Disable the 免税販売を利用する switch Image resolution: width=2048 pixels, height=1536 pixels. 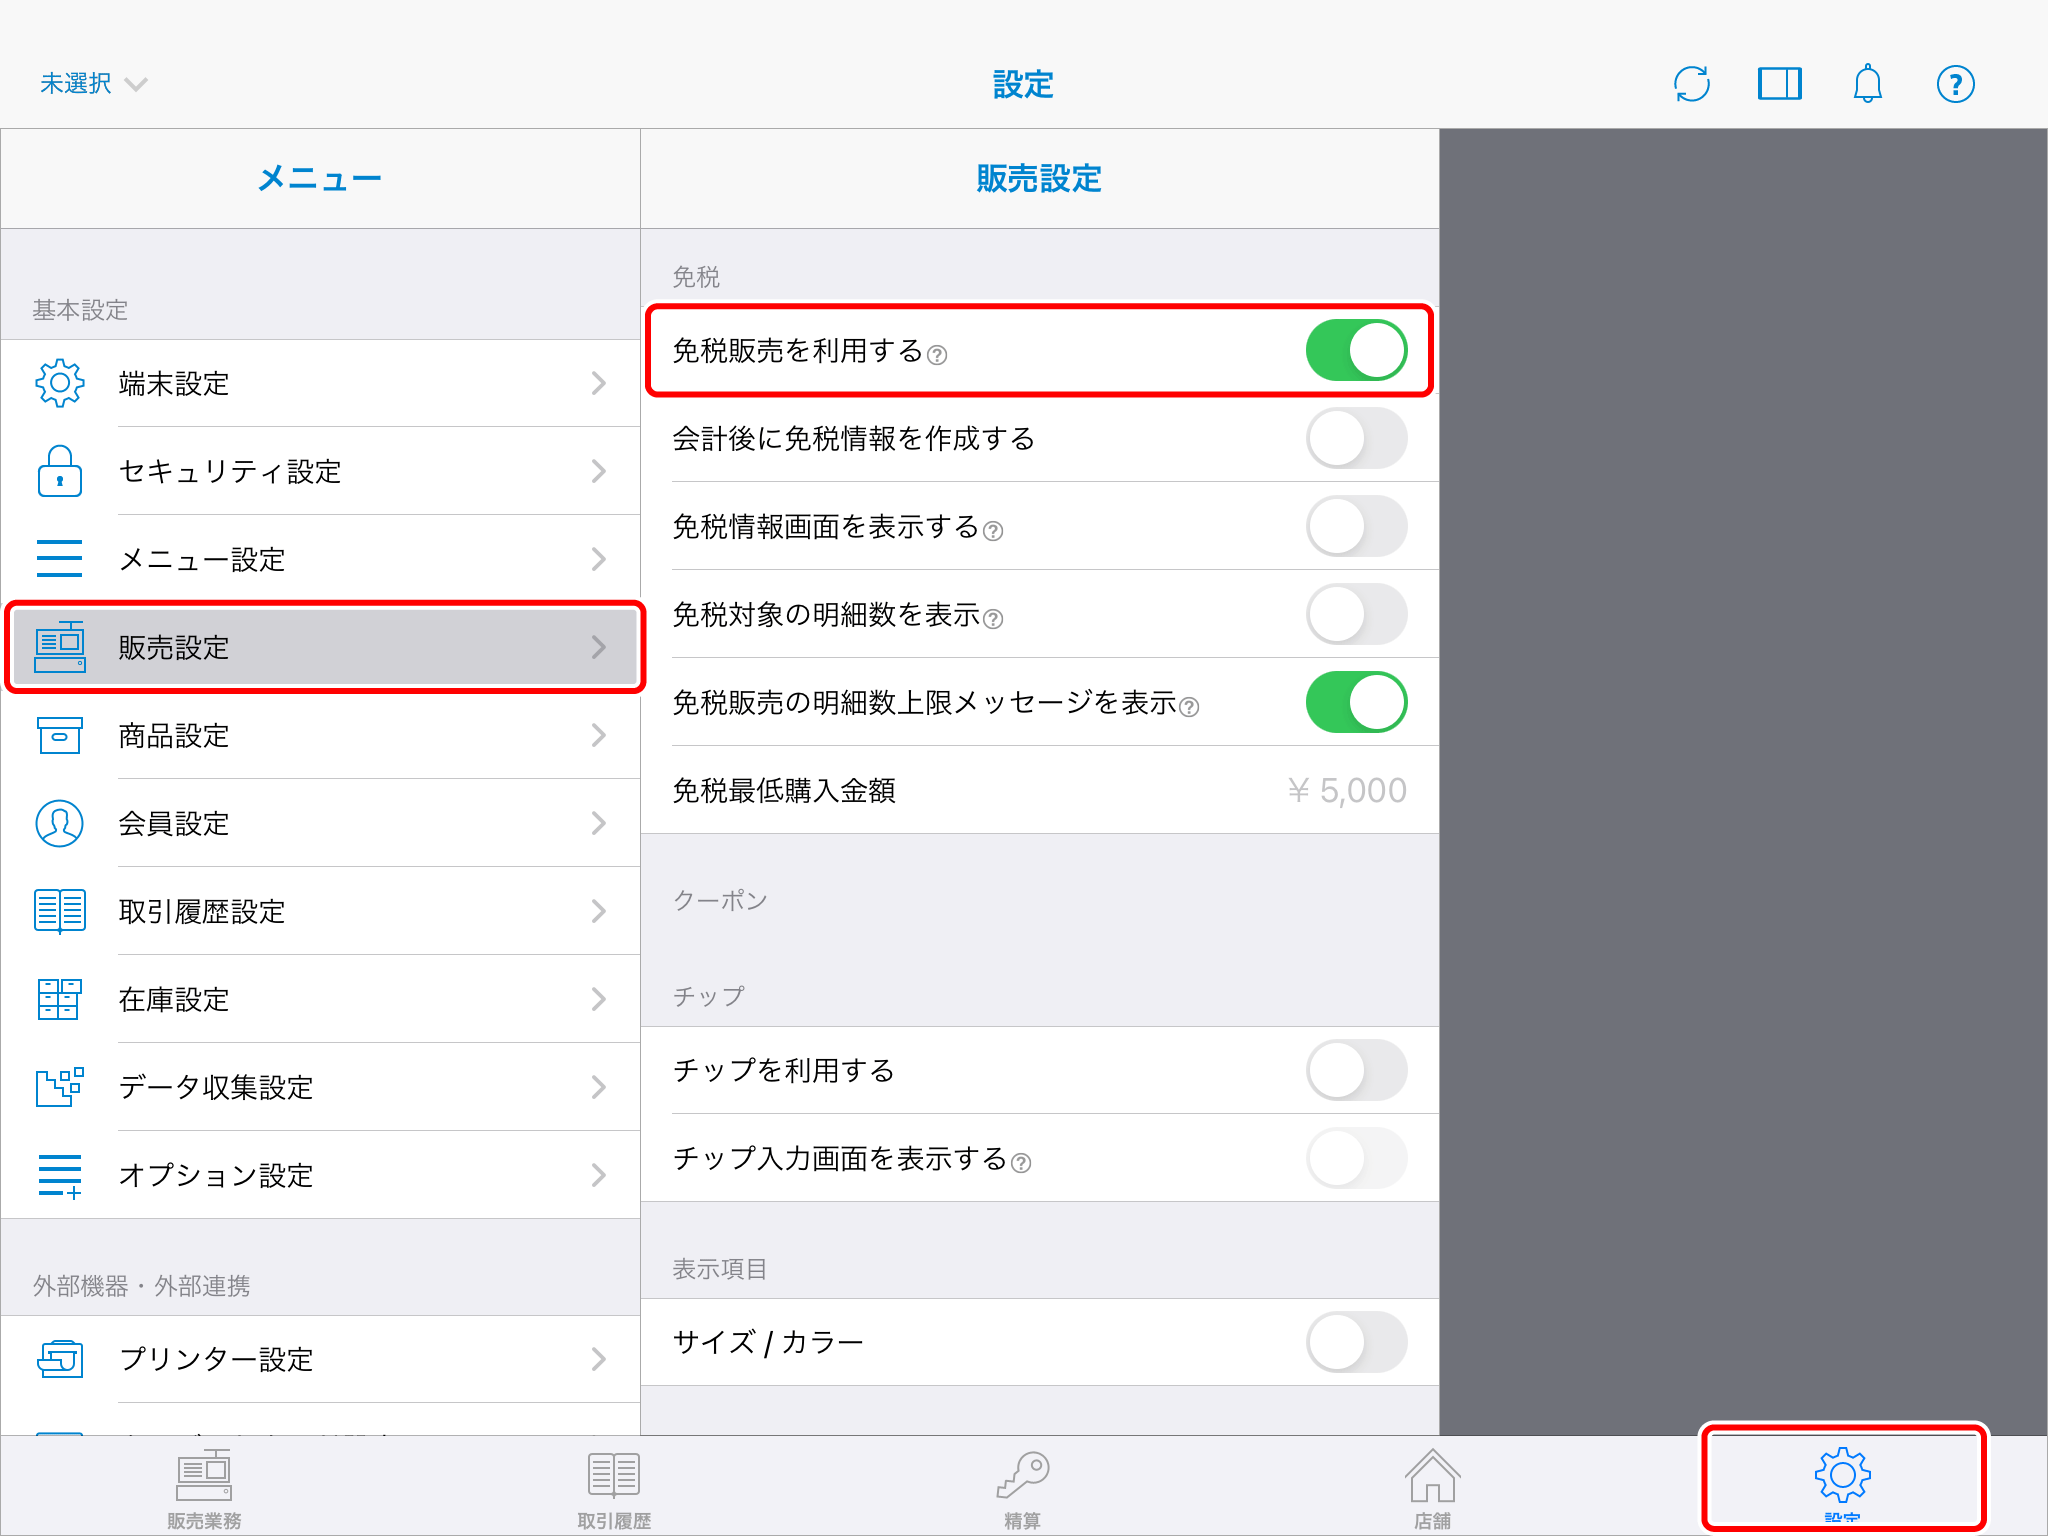(1356, 350)
